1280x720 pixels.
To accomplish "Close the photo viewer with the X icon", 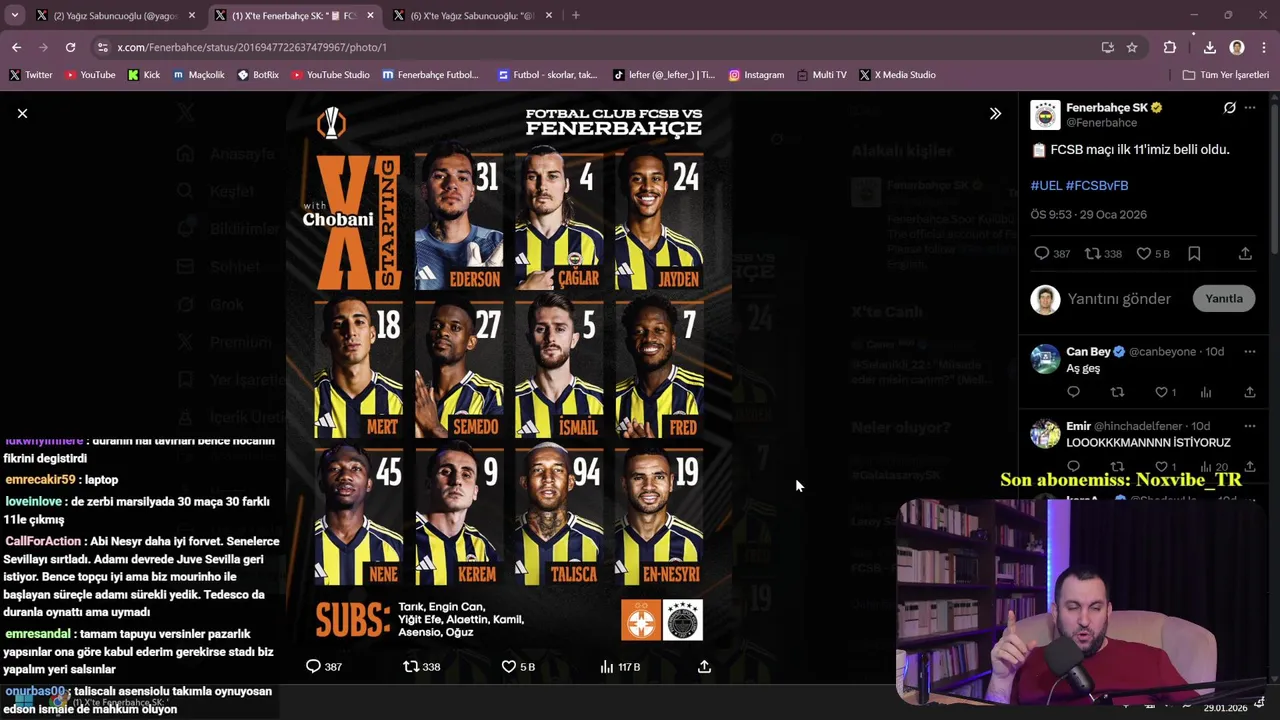I will pyautogui.click(x=22, y=113).
